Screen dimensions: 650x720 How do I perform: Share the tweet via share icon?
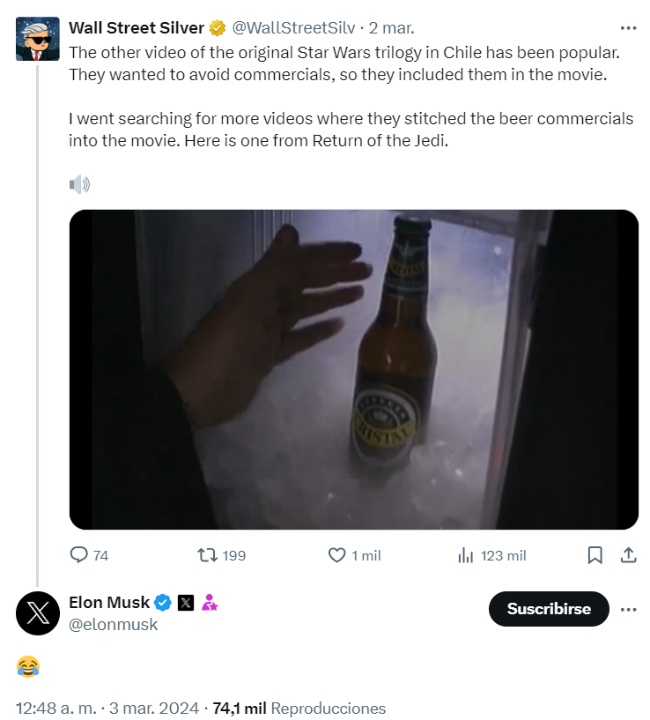[628, 555]
